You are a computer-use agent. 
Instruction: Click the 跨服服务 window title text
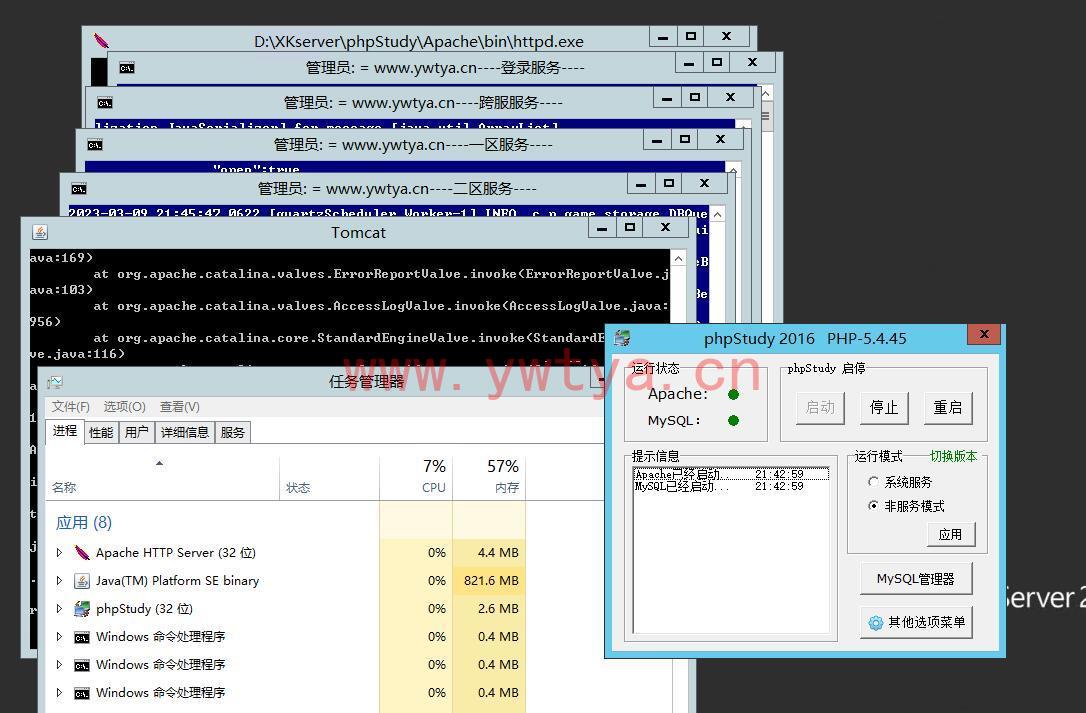423,103
